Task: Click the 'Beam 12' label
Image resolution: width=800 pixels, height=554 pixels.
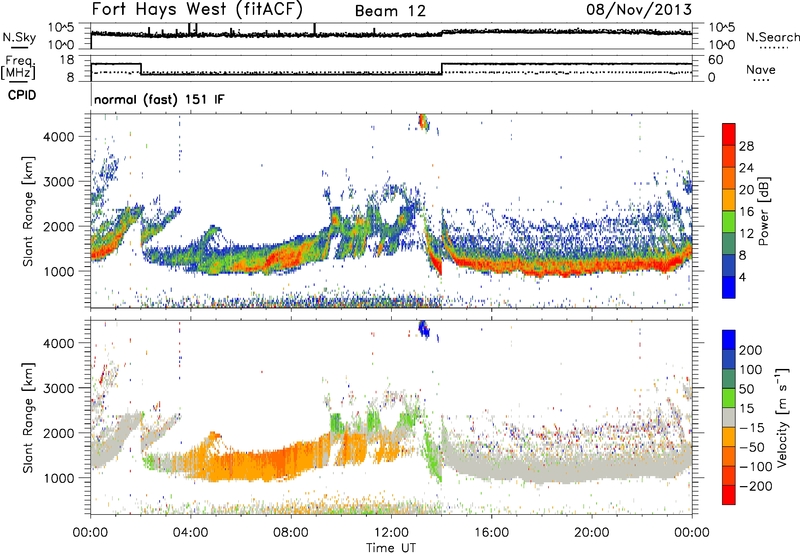Action: pyautogui.click(x=390, y=11)
